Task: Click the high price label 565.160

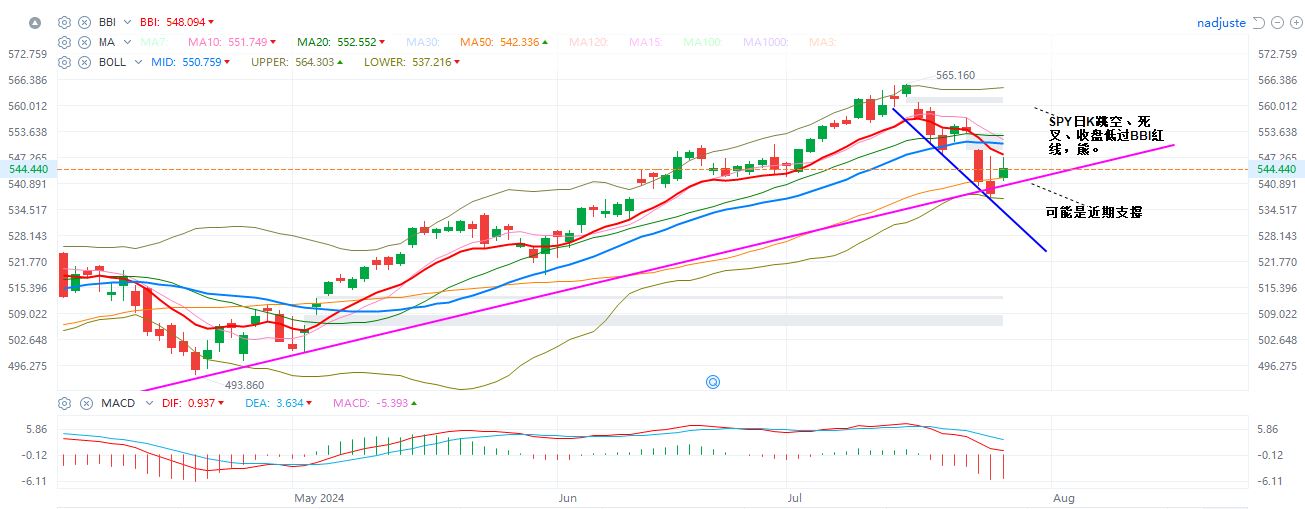Action: [955, 75]
